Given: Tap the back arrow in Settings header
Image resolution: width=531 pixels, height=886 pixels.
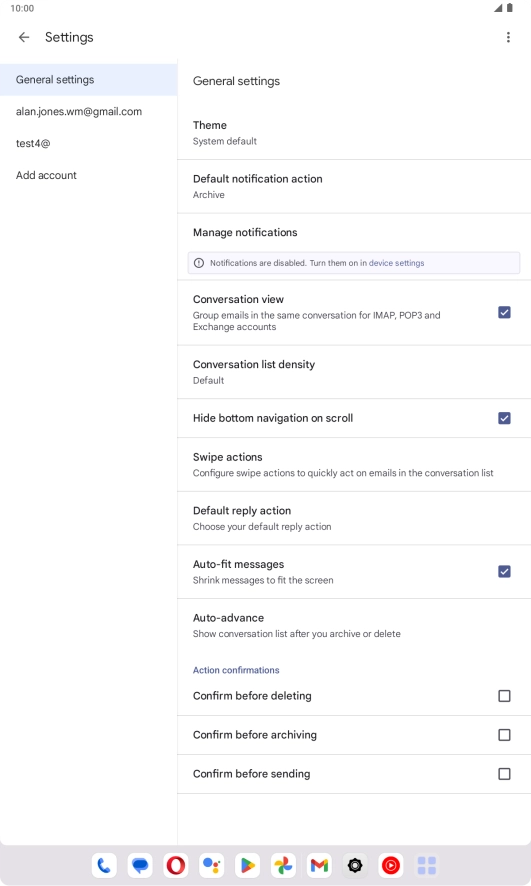Looking at the screenshot, I should (24, 37).
